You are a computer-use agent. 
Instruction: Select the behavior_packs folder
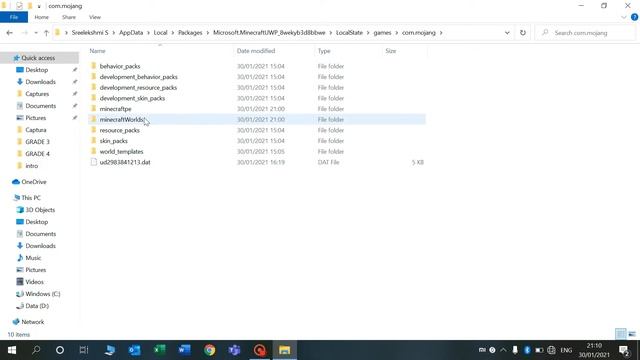point(120,66)
